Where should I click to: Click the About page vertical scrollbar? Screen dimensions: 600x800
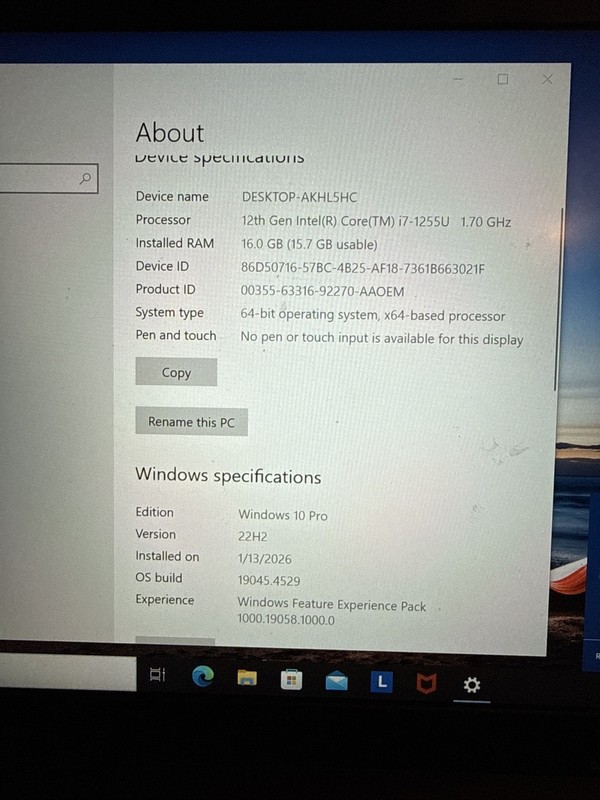[x=558, y=299]
